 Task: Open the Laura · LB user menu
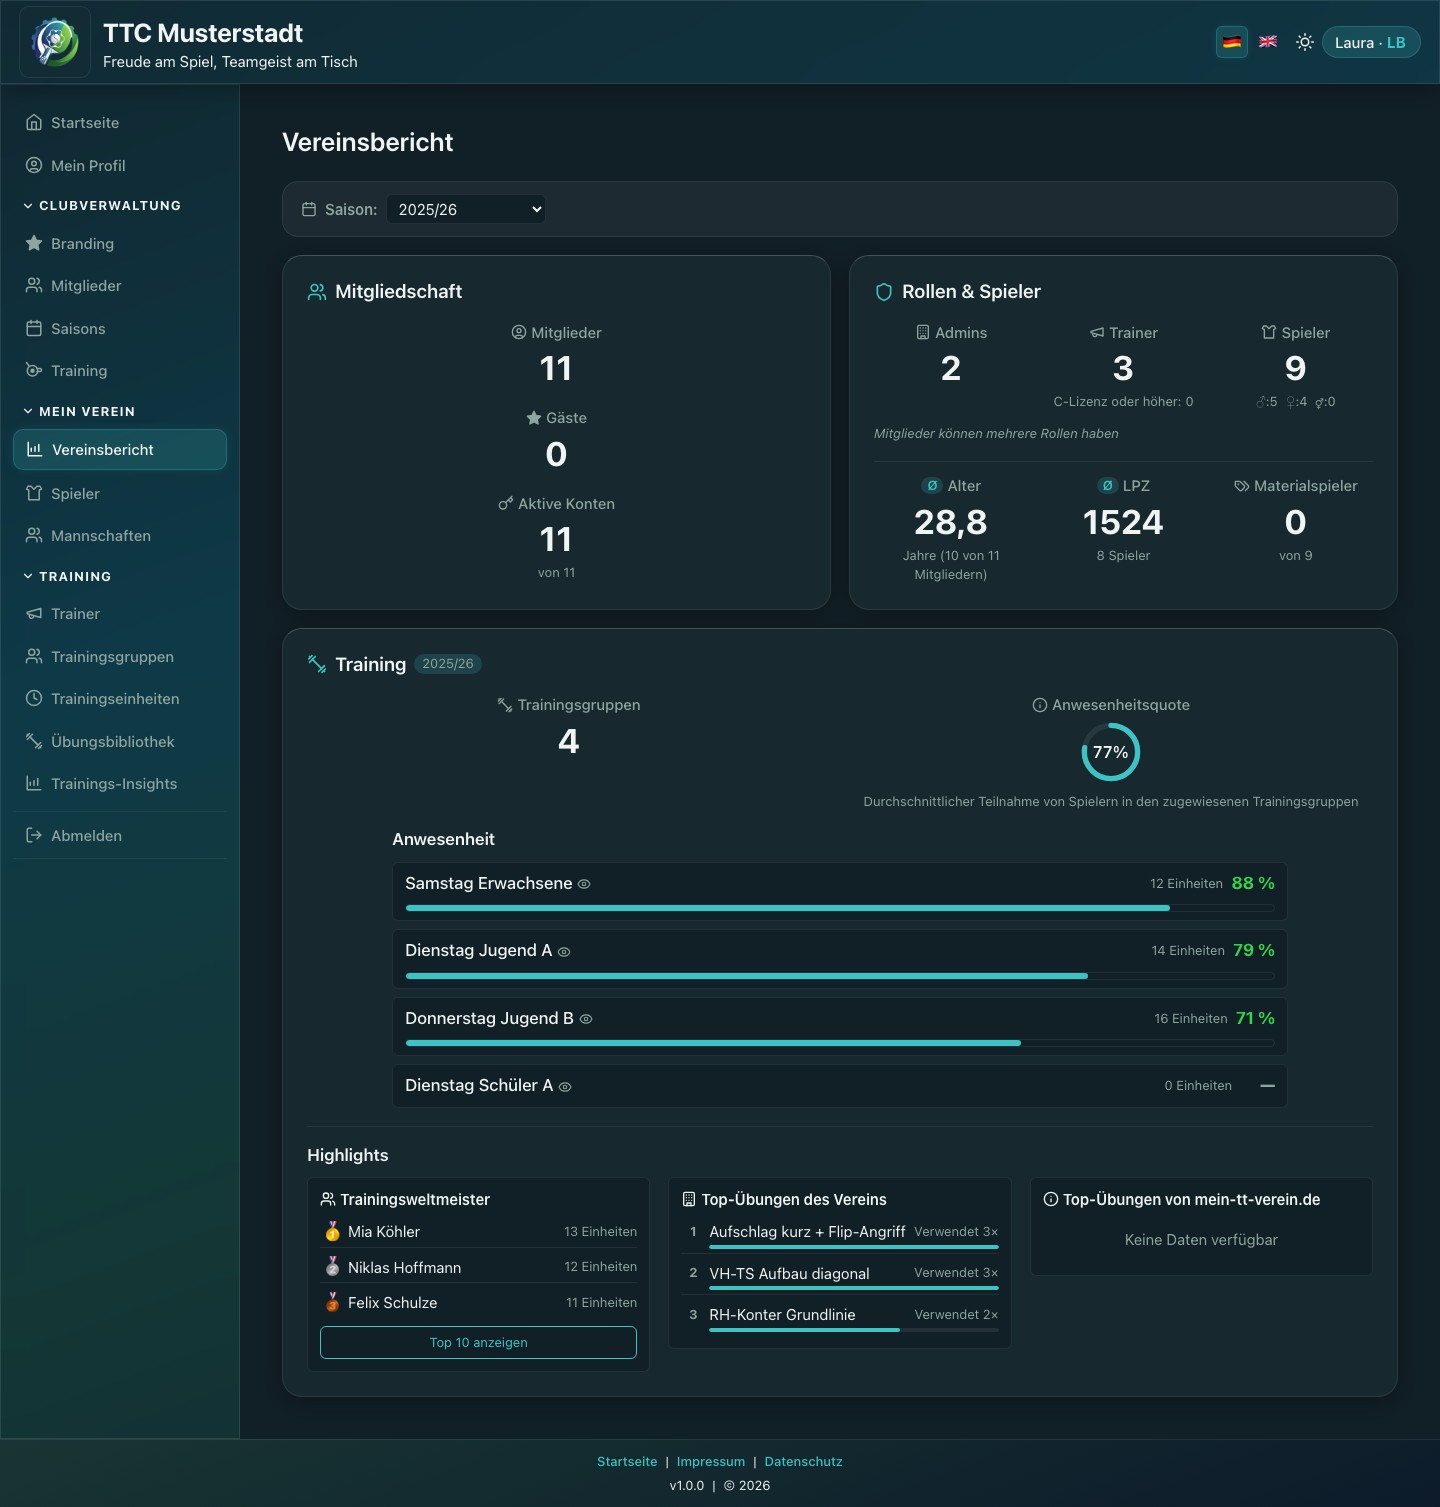(x=1371, y=42)
